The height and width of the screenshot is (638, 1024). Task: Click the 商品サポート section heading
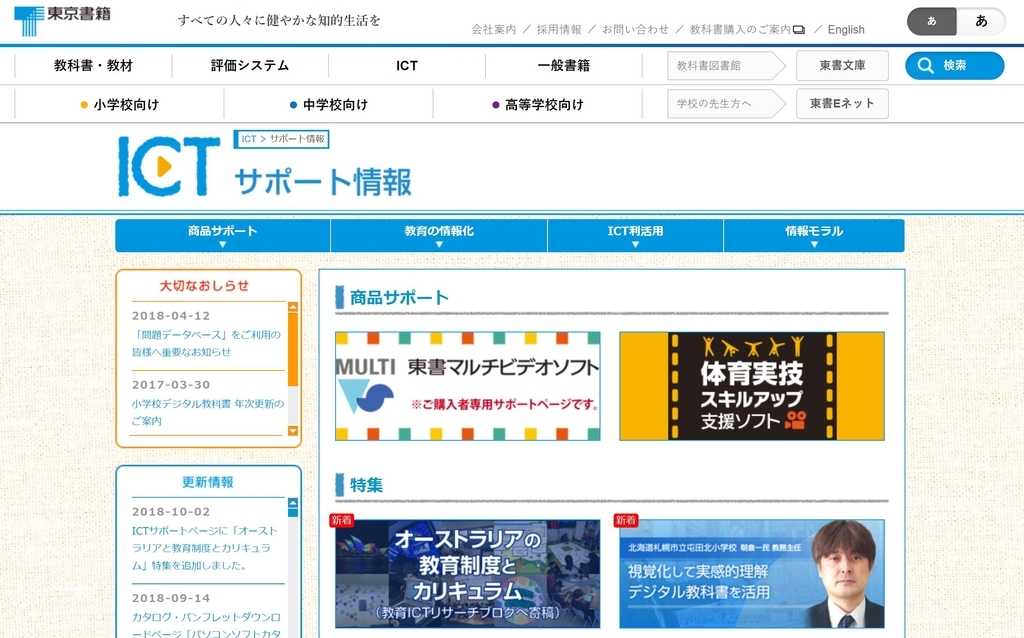click(x=399, y=298)
